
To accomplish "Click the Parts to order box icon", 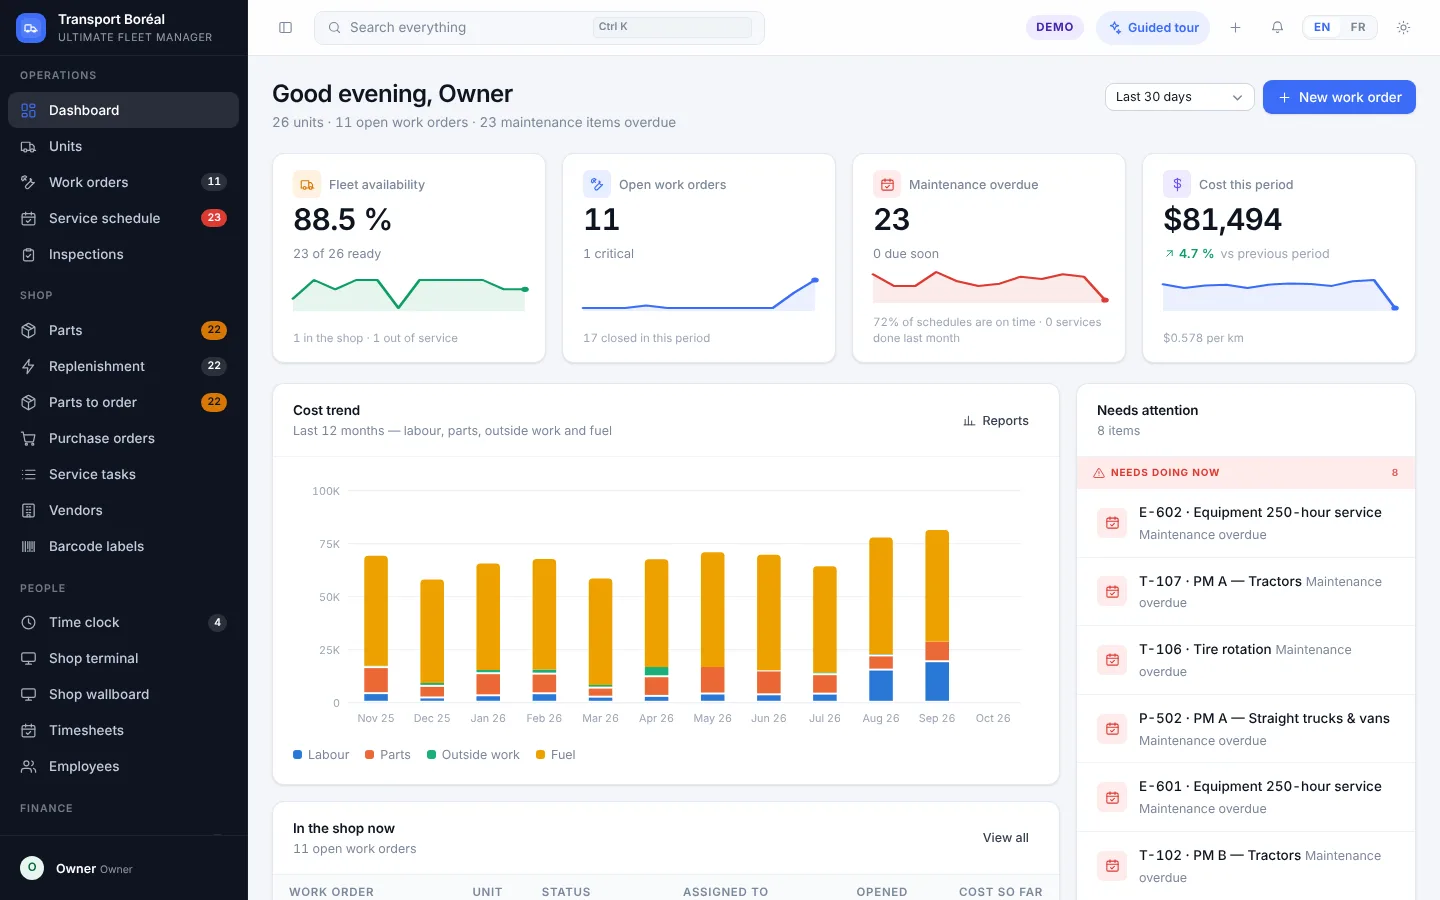I will pos(29,402).
